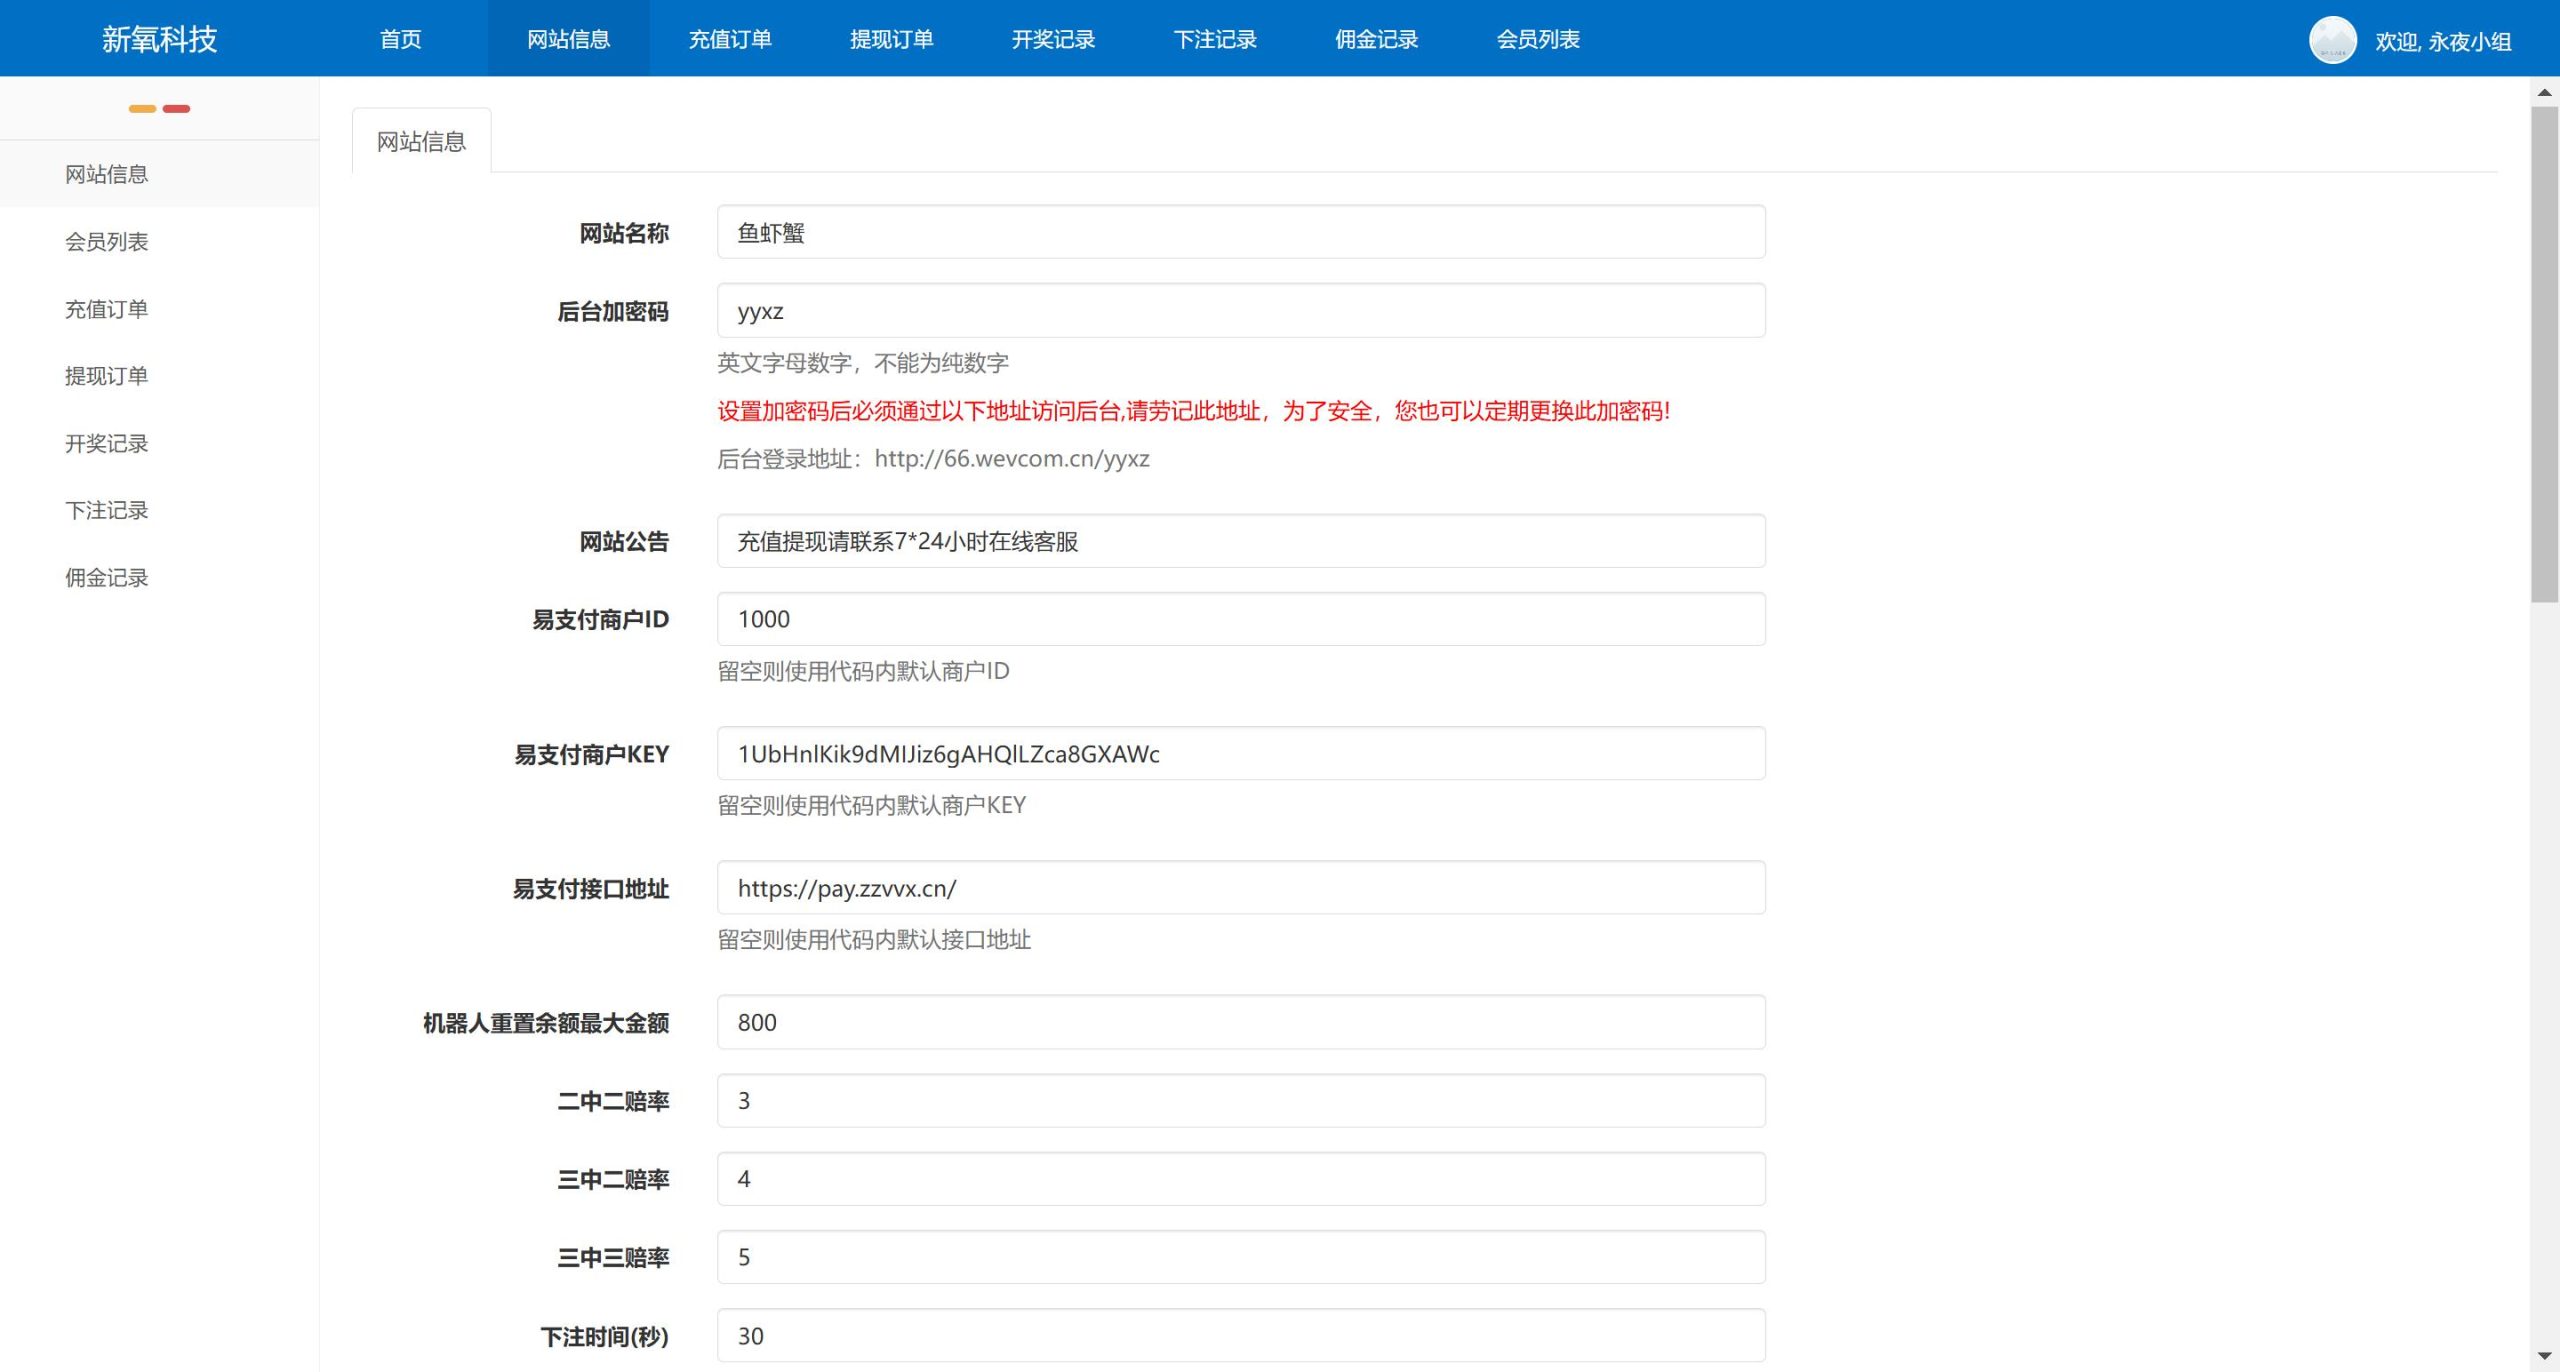Open 佣金记录 in top navigation bar
Screen dimensions: 2560x1372
click(x=1377, y=39)
